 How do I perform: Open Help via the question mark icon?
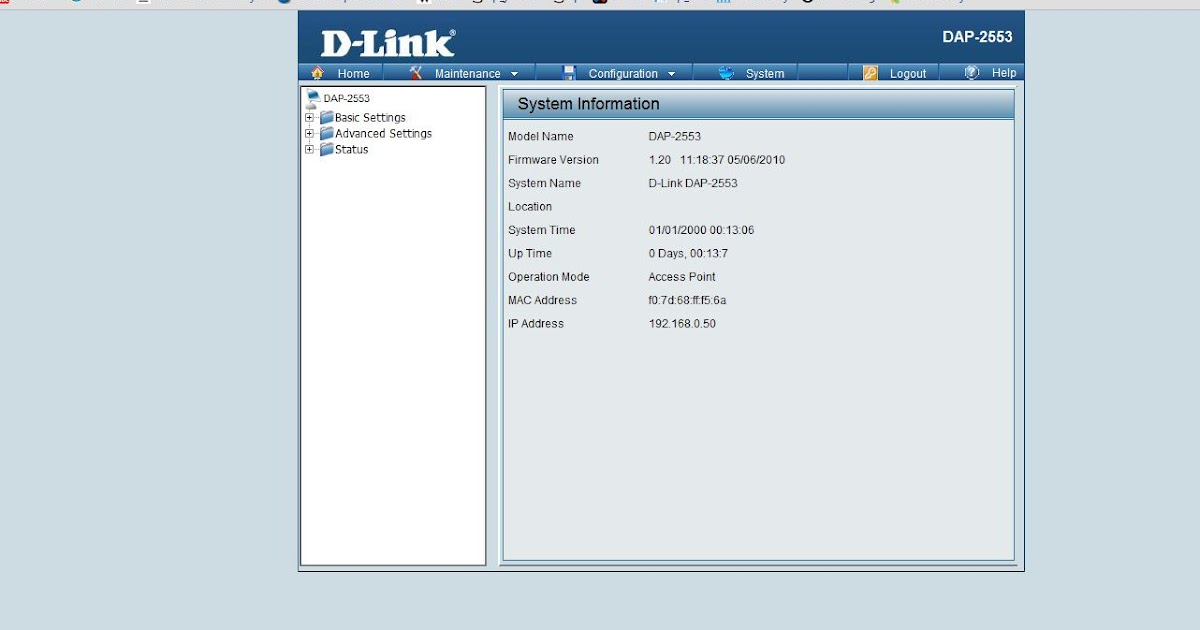[969, 72]
